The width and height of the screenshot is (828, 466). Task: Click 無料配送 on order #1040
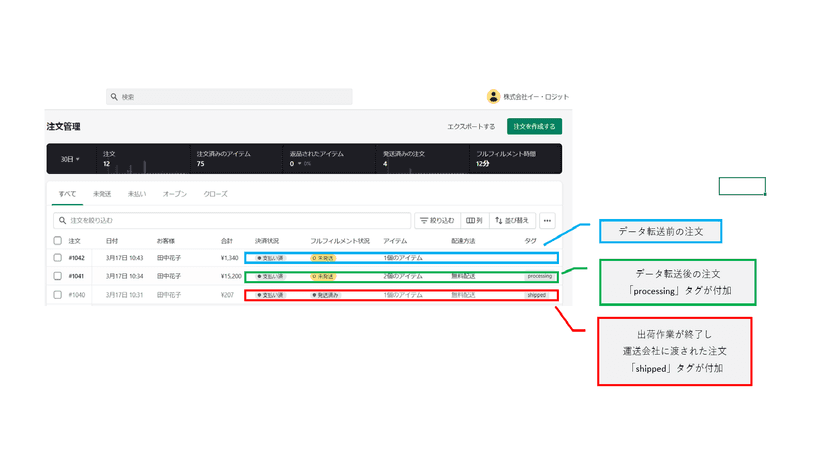463,295
